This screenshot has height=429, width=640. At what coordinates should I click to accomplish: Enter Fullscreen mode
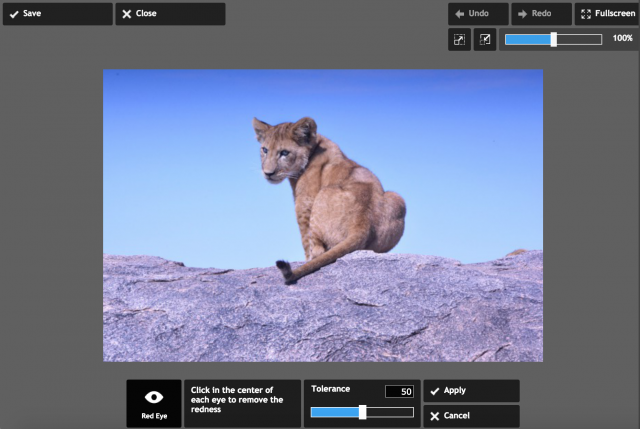coord(607,14)
